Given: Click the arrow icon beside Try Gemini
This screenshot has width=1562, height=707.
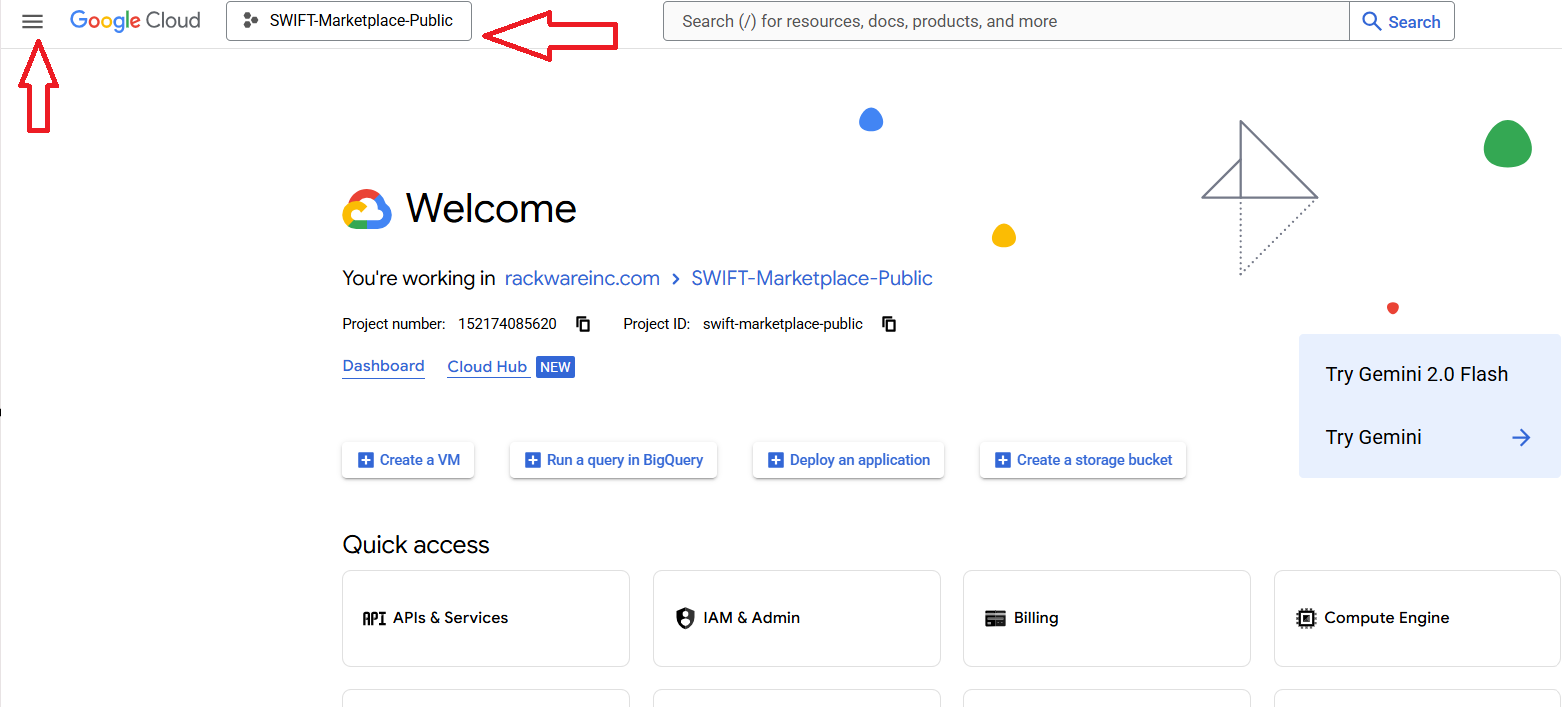Looking at the screenshot, I should (1521, 437).
